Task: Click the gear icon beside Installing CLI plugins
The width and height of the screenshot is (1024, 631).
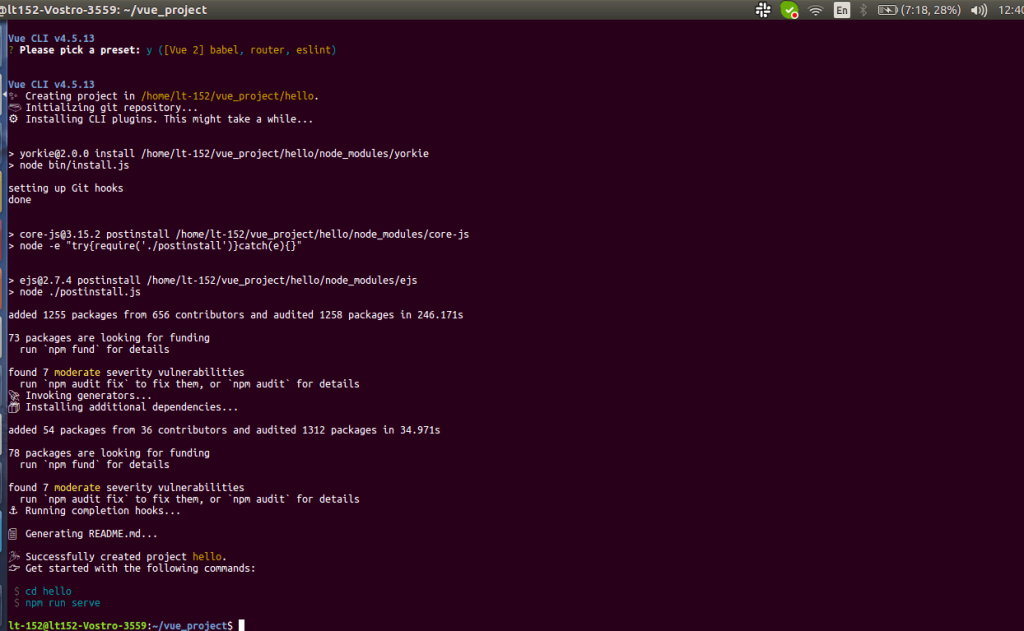Action: 13,119
